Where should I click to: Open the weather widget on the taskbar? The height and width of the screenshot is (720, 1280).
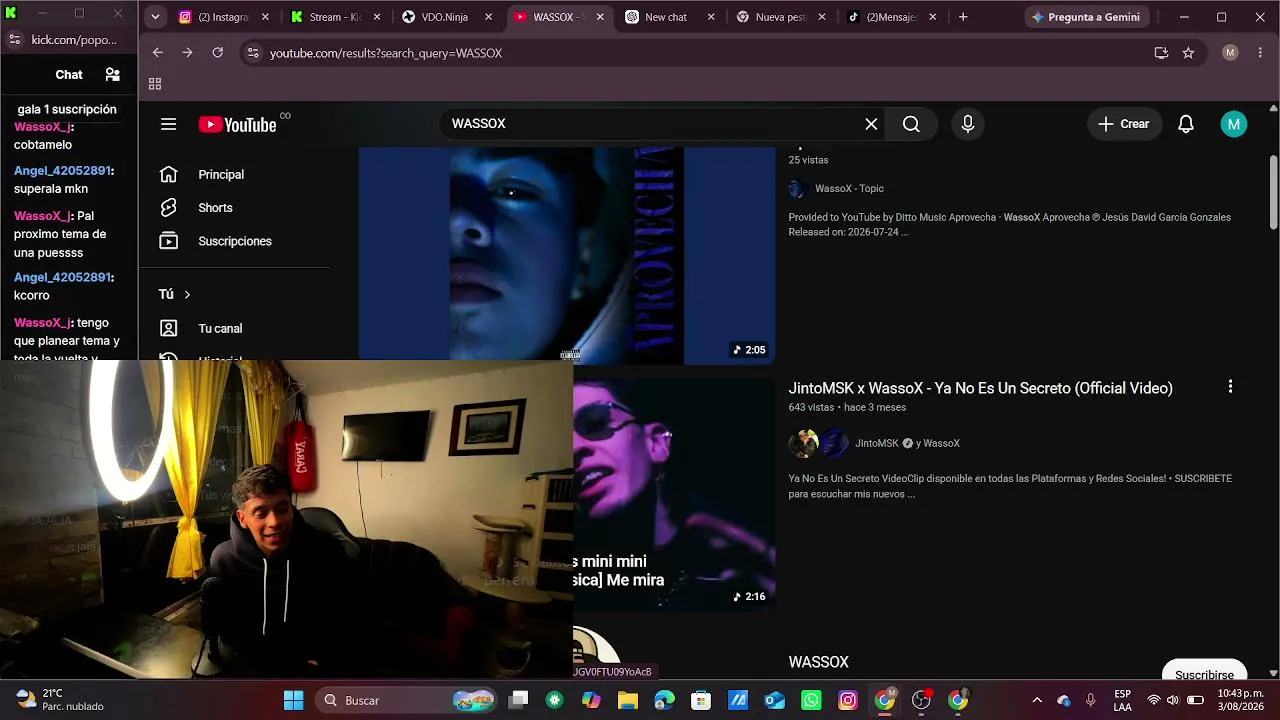pyautogui.click(x=60, y=700)
